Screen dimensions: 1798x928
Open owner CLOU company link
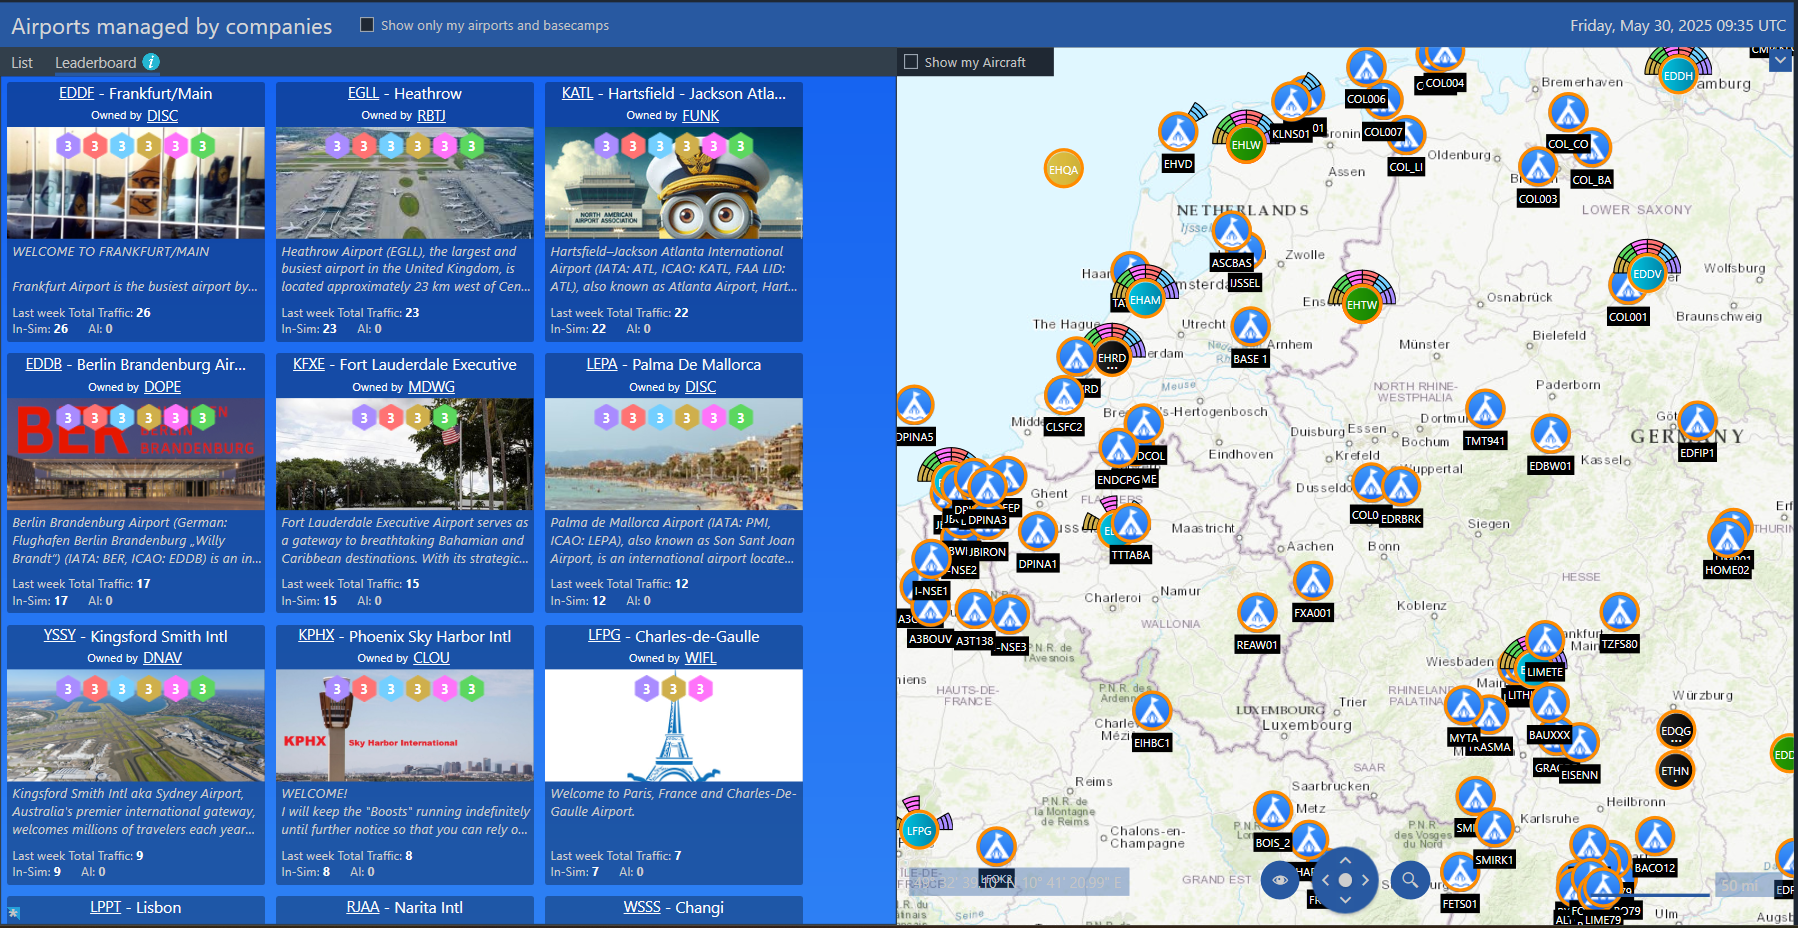pyautogui.click(x=431, y=658)
